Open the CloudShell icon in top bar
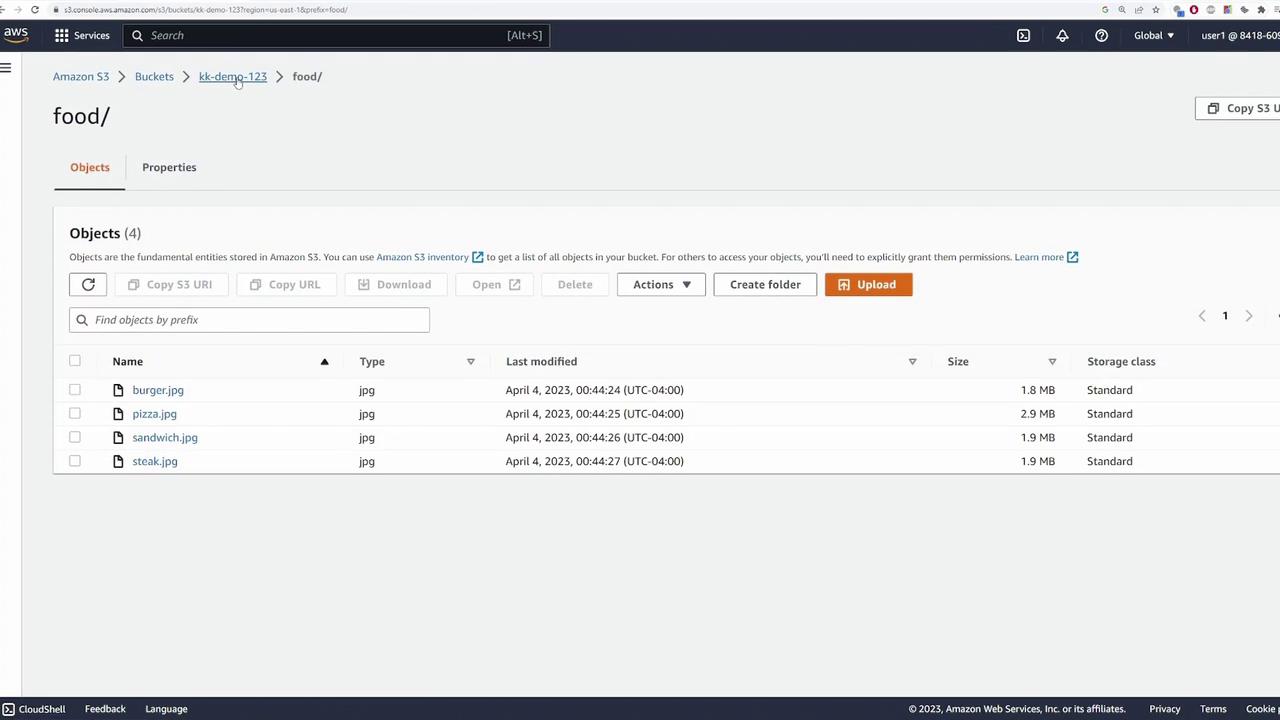 click(x=1023, y=35)
